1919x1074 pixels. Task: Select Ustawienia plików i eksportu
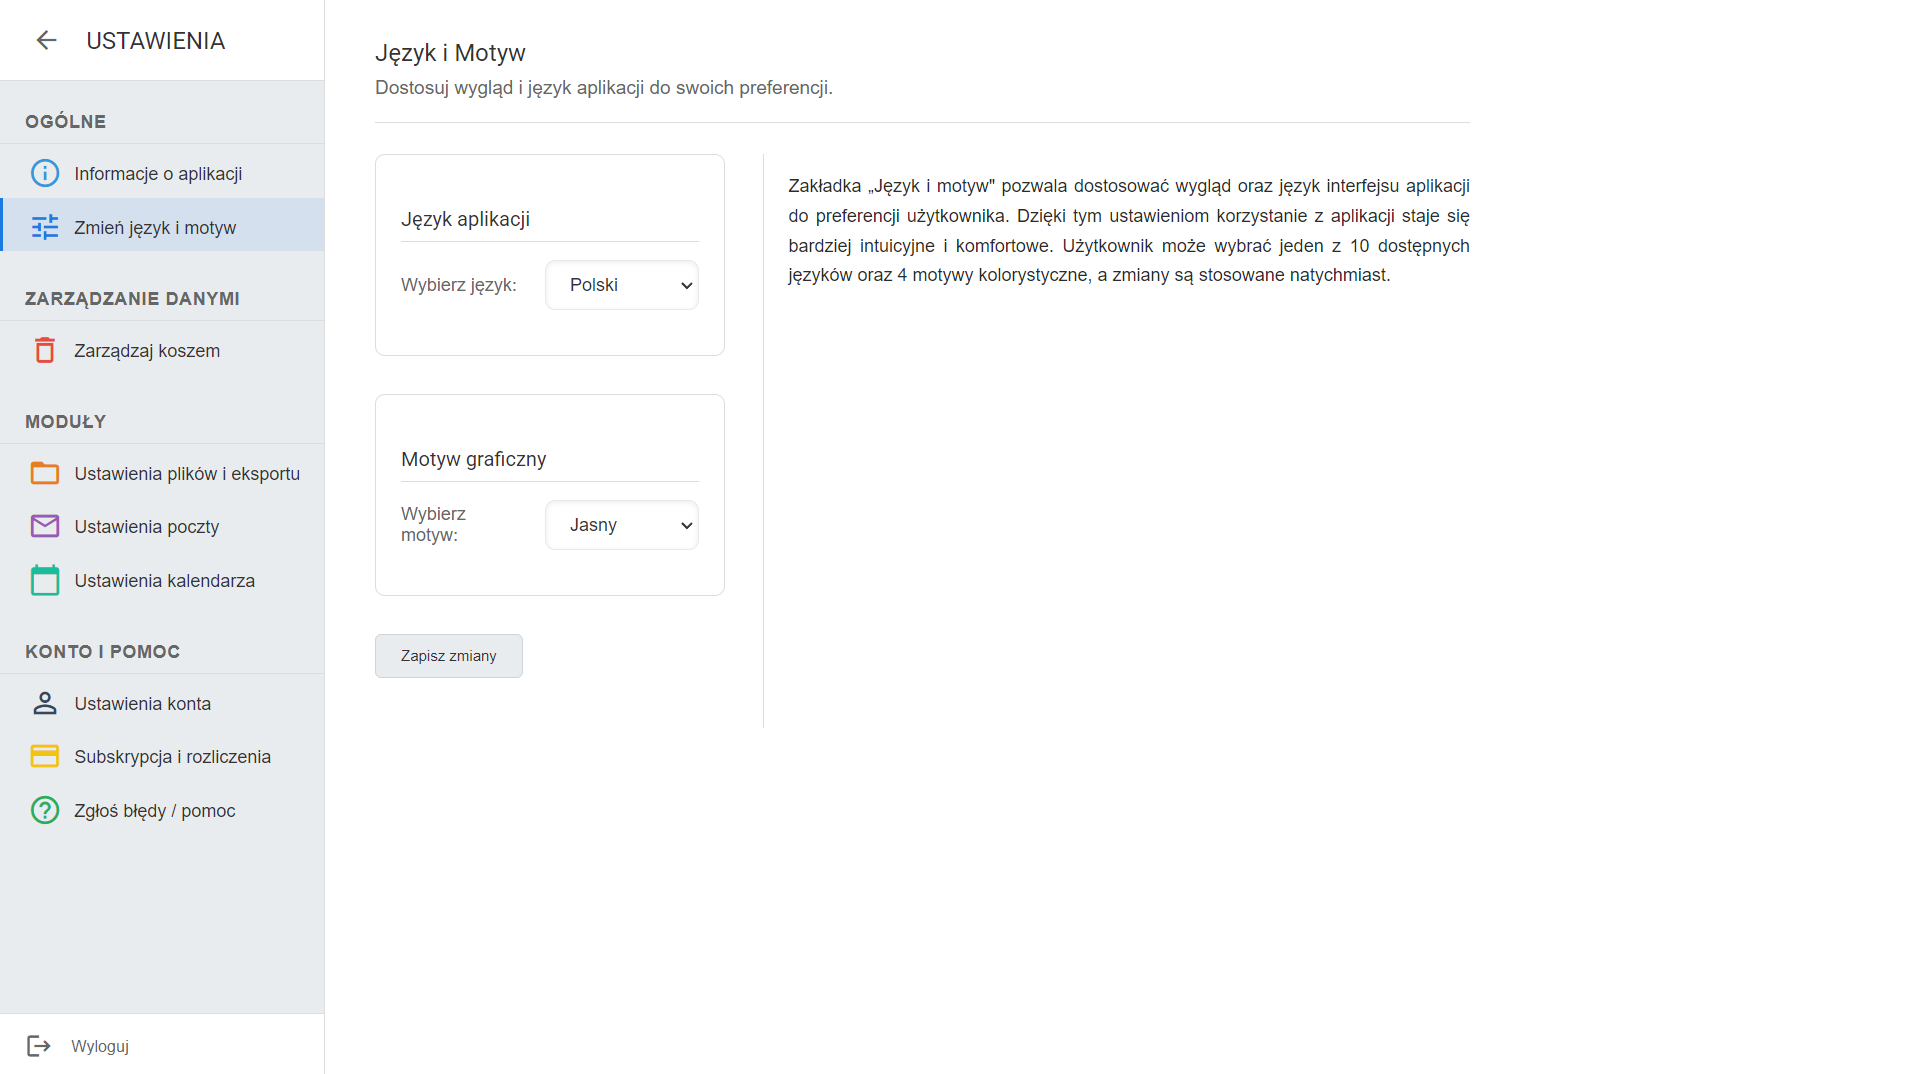tap(187, 474)
